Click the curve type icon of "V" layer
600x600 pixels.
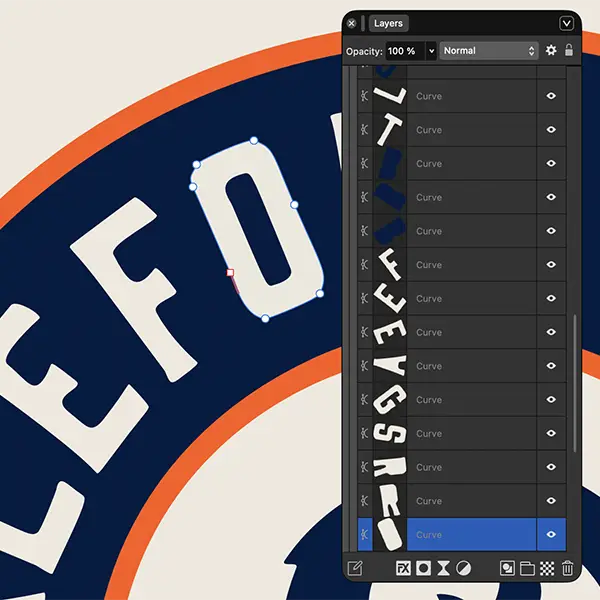point(365,365)
